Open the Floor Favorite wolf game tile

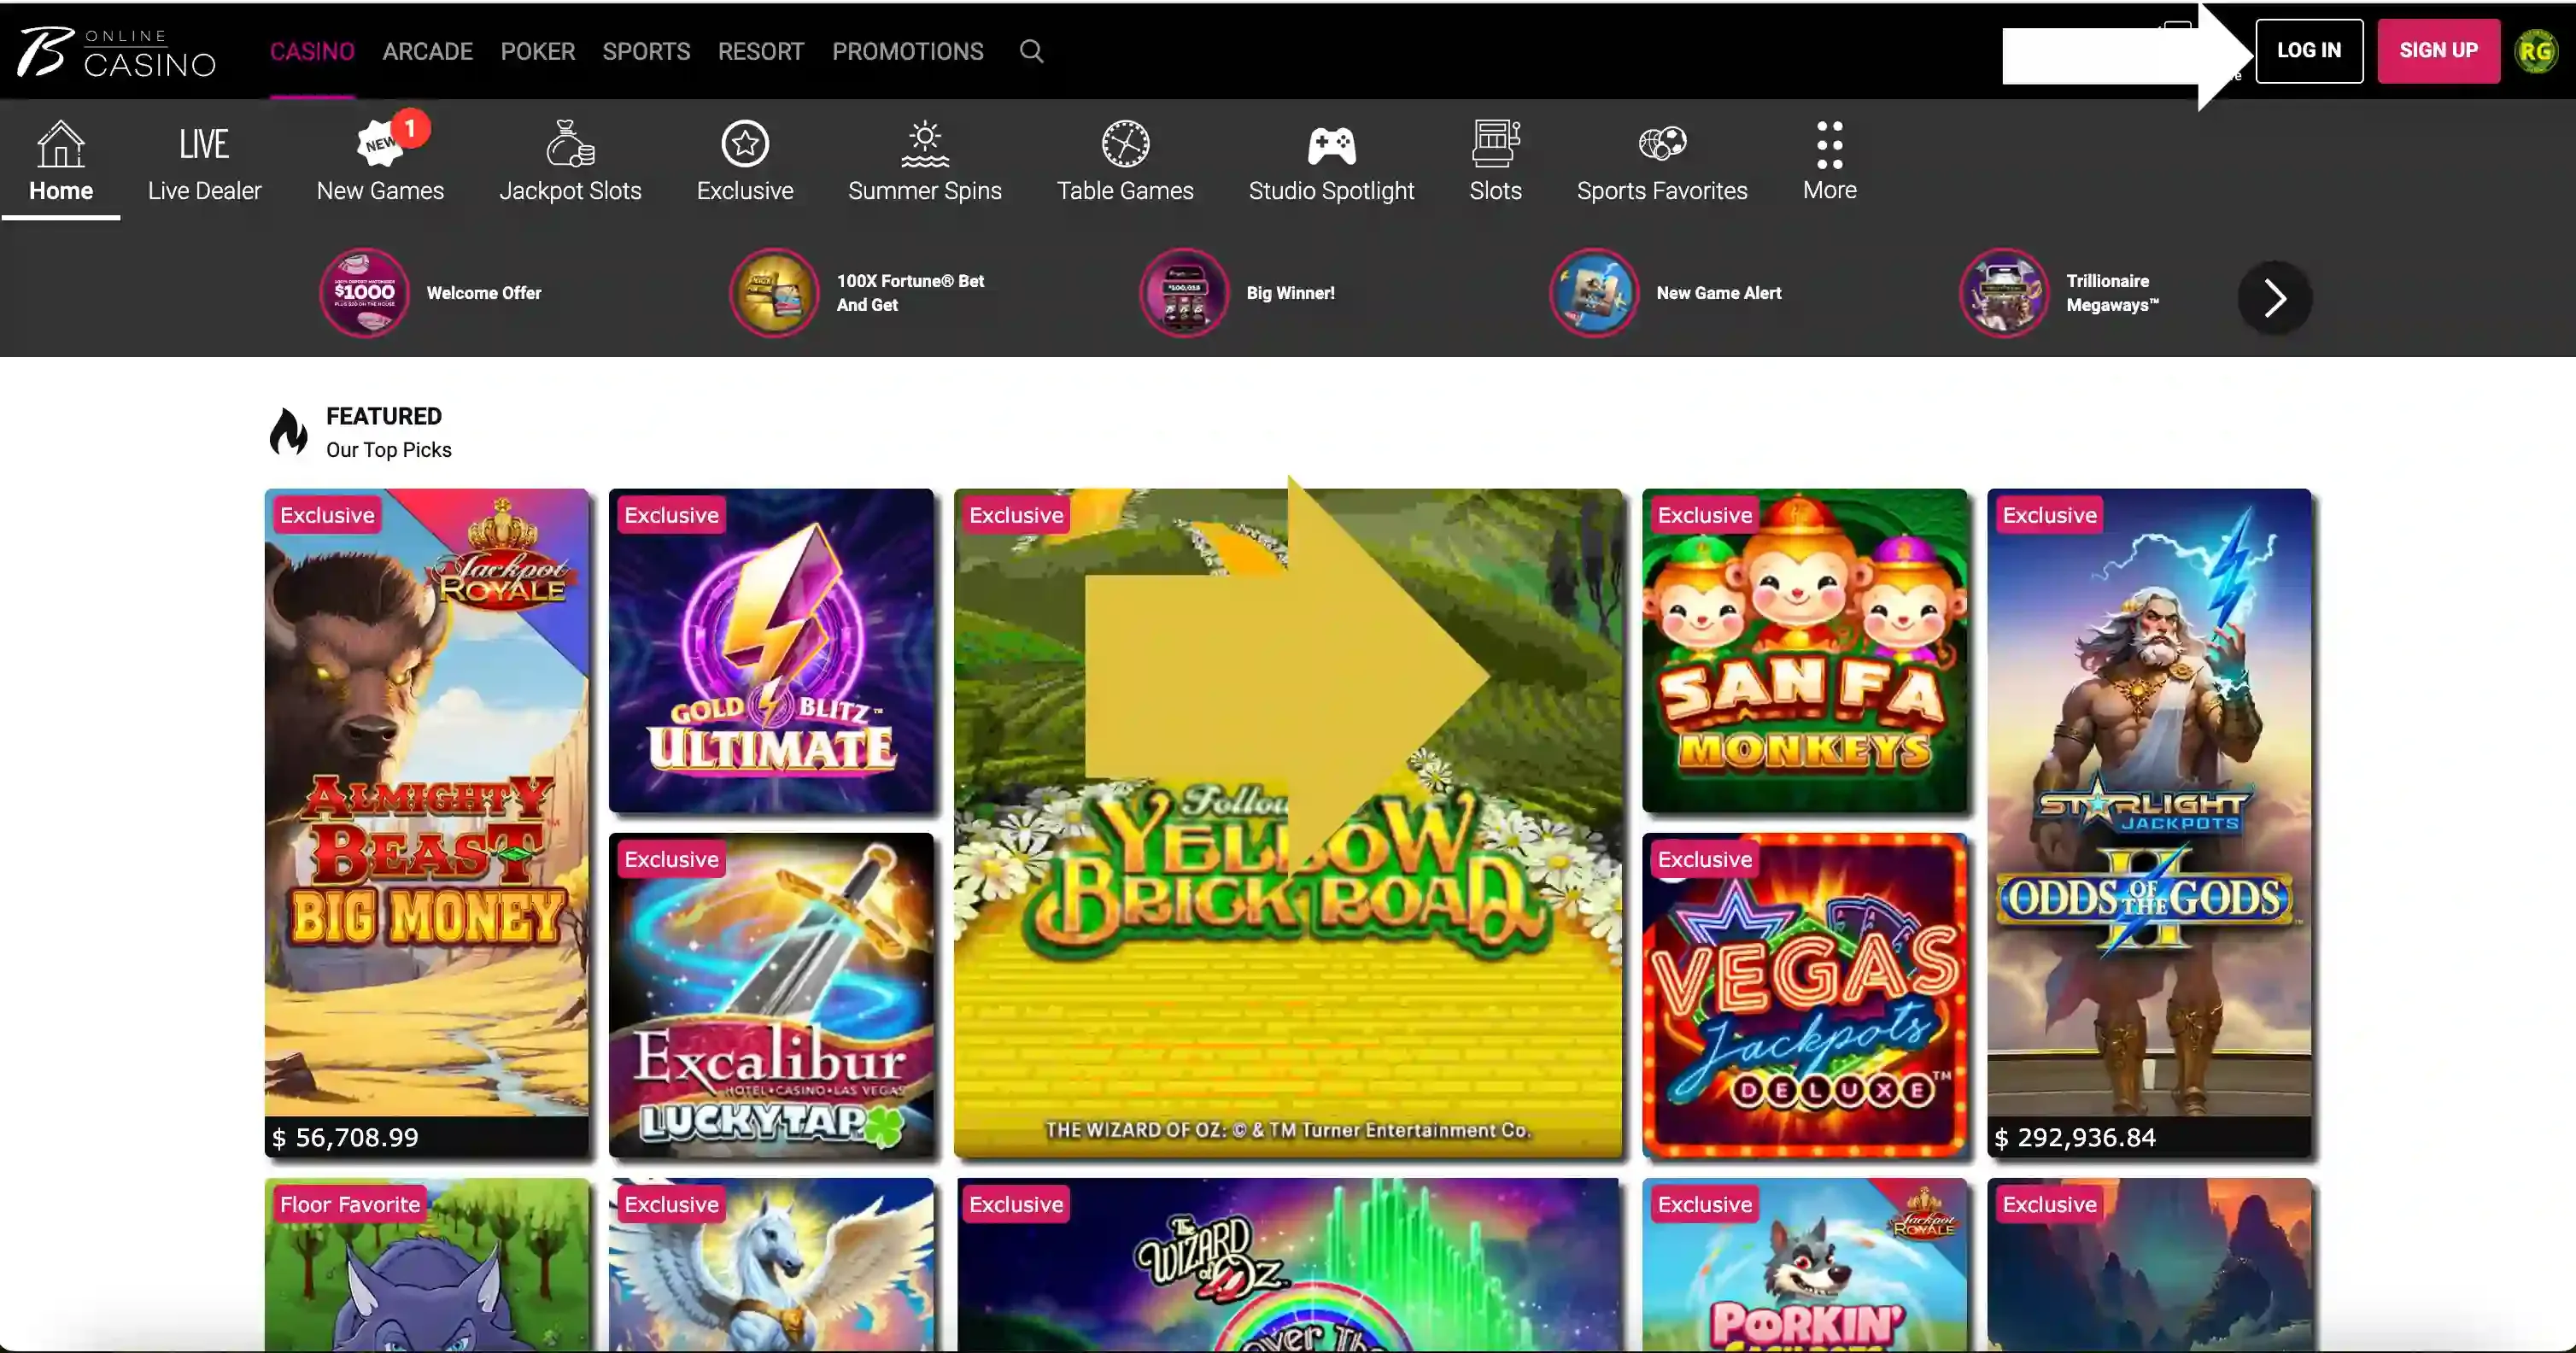tap(427, 1265)
